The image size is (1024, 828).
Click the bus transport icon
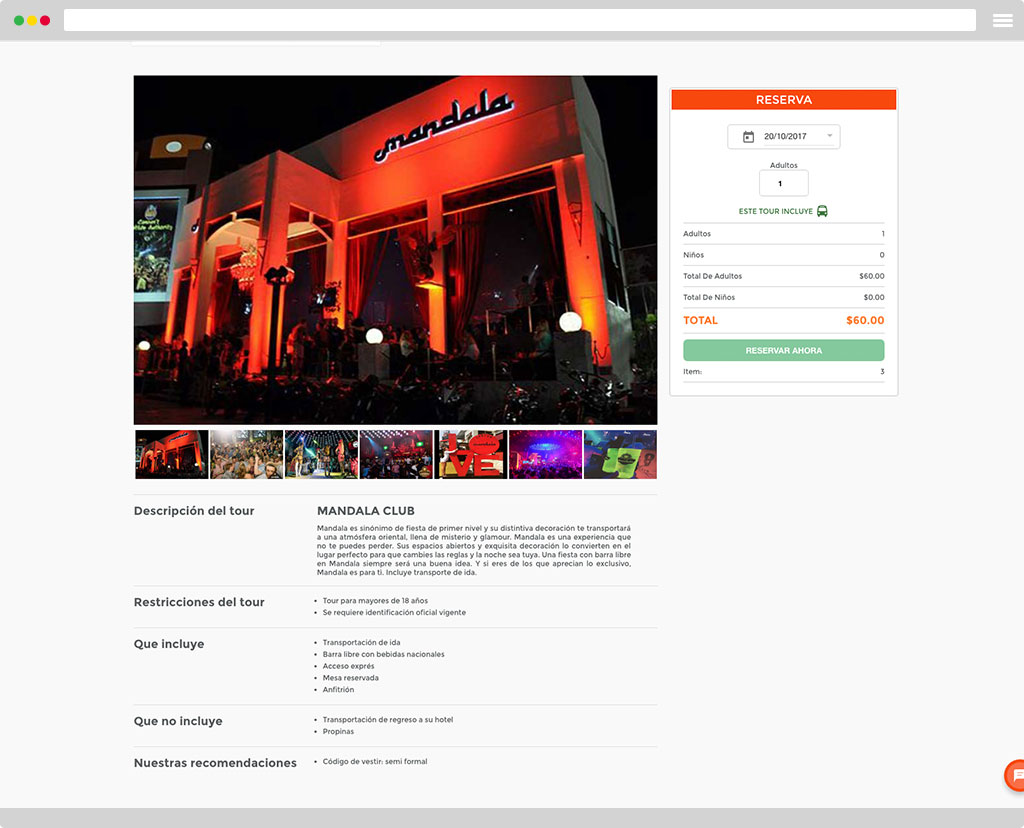click(x=822, y=211)
